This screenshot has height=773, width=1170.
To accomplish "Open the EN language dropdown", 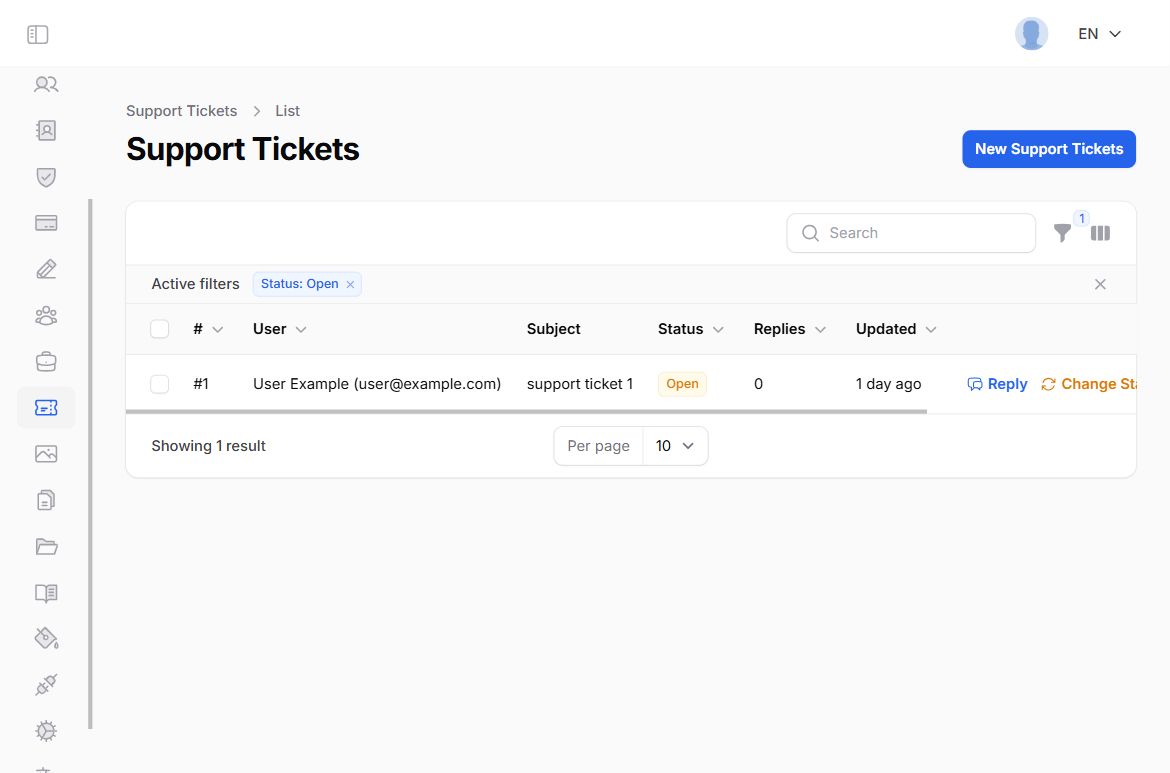I will click(1099, 34).
